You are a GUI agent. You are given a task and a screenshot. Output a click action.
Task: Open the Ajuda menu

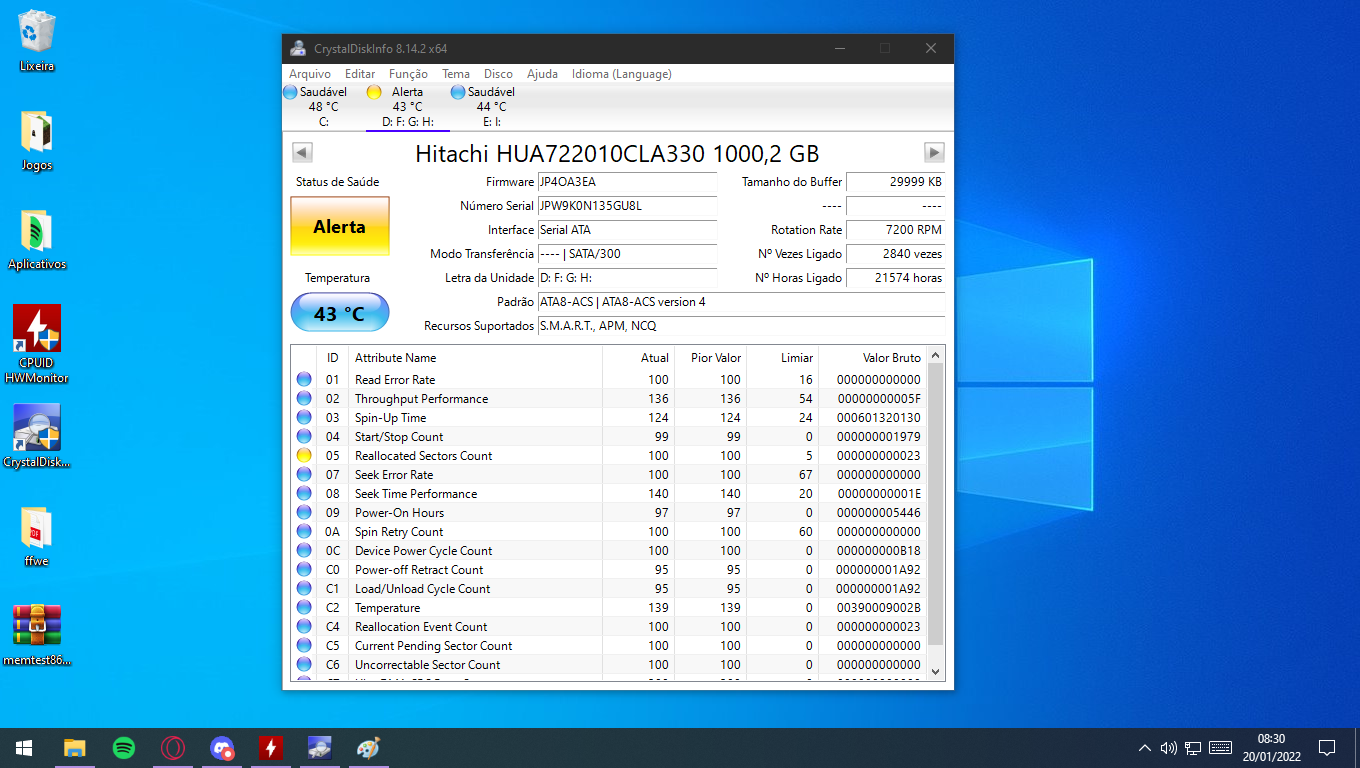point(542,74)
